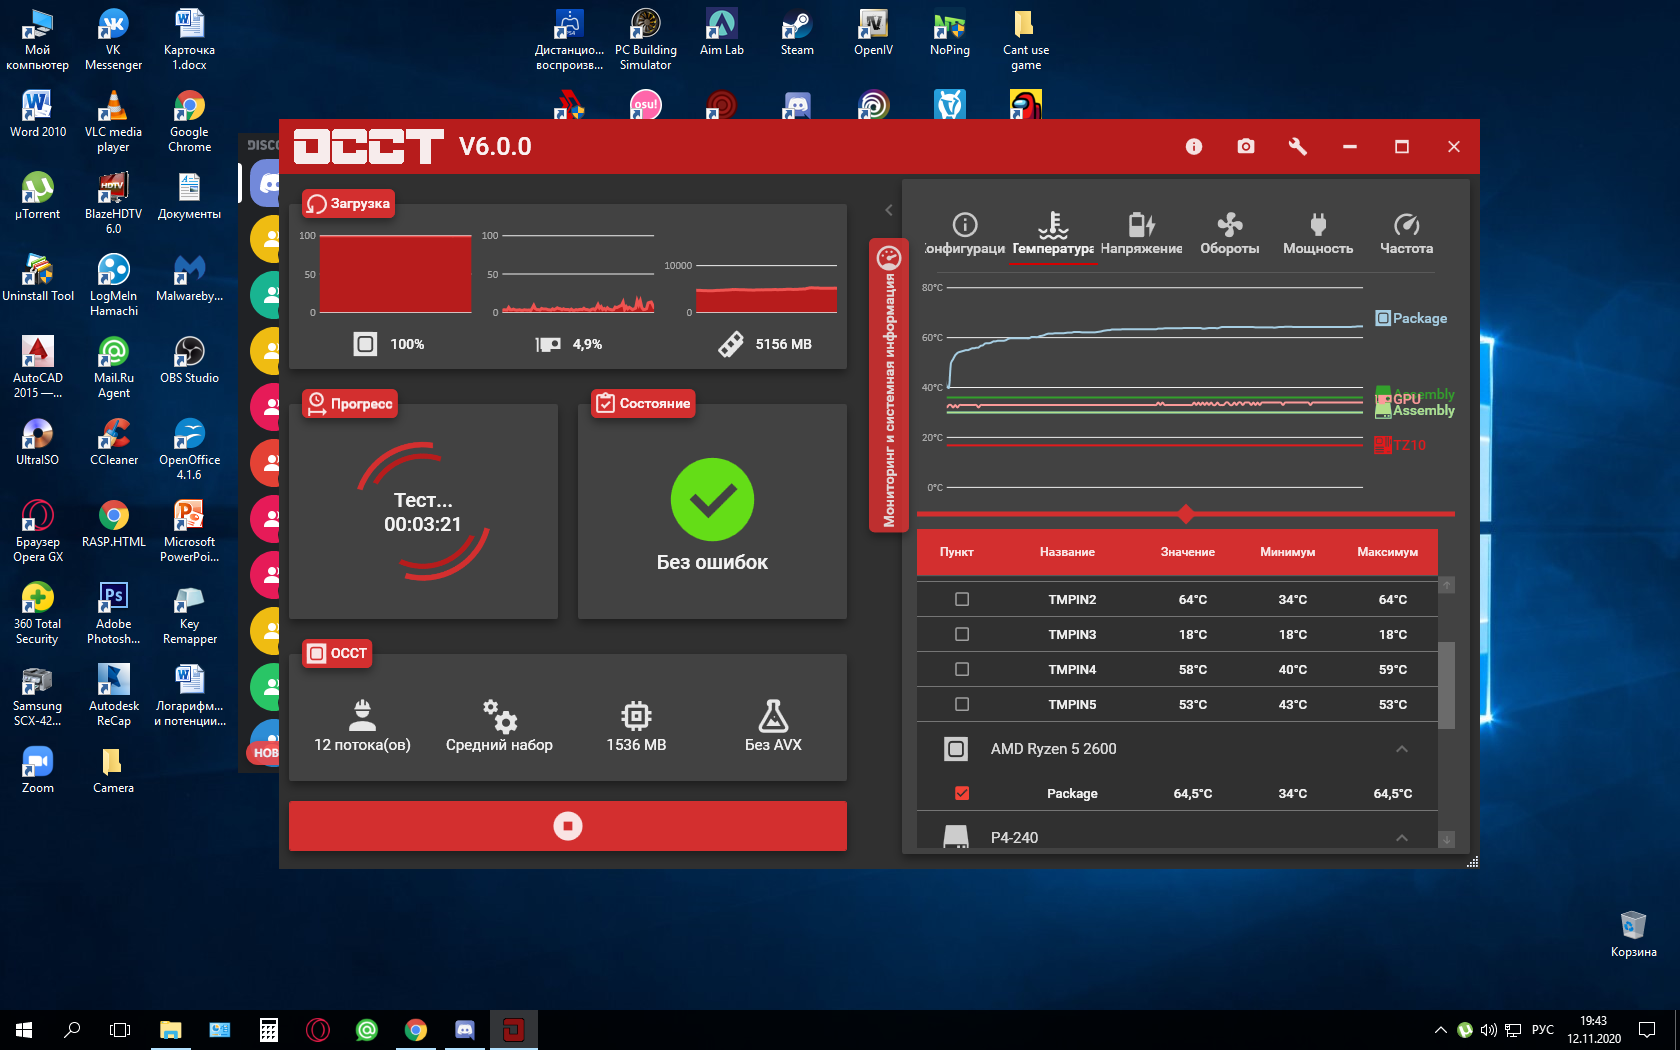Open the Windows Start menu

[x=24, y=1029]
